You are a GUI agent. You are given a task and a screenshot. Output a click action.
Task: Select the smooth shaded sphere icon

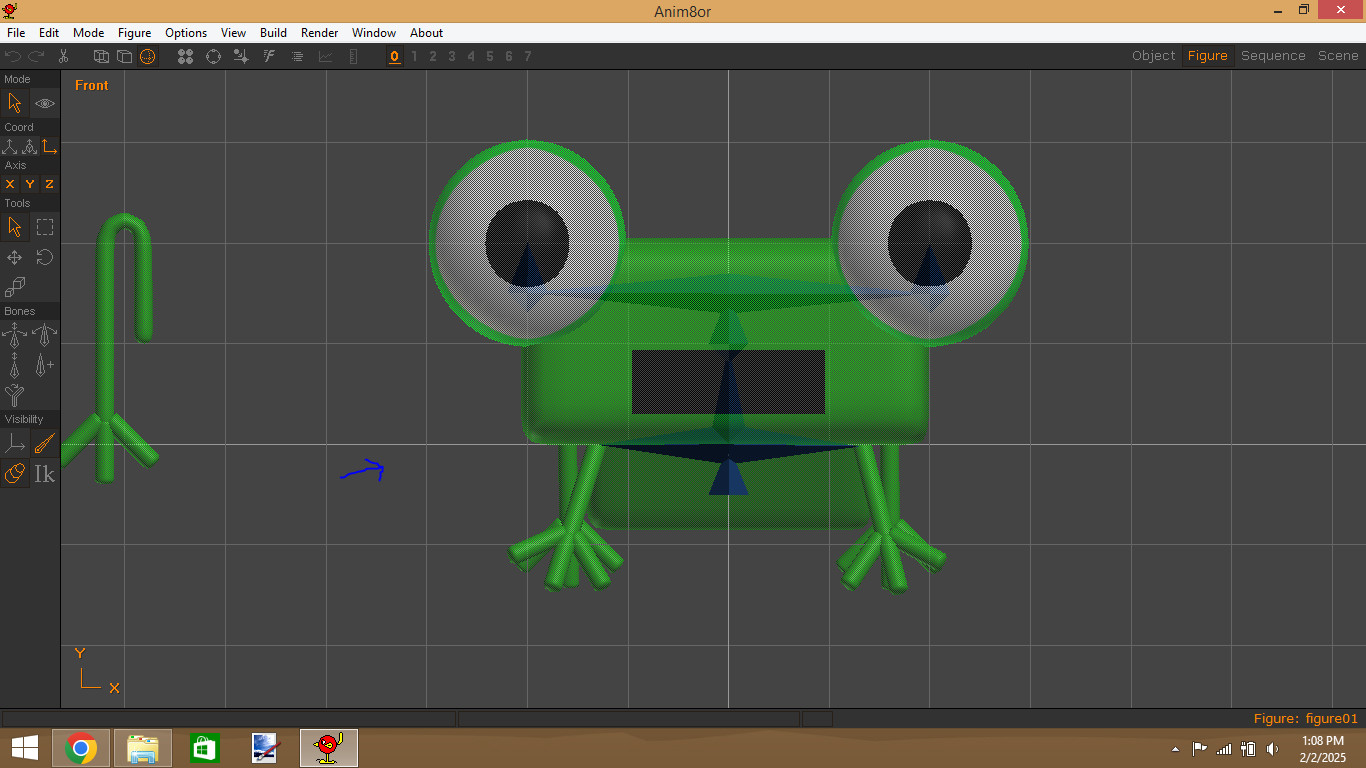point(148,56)
